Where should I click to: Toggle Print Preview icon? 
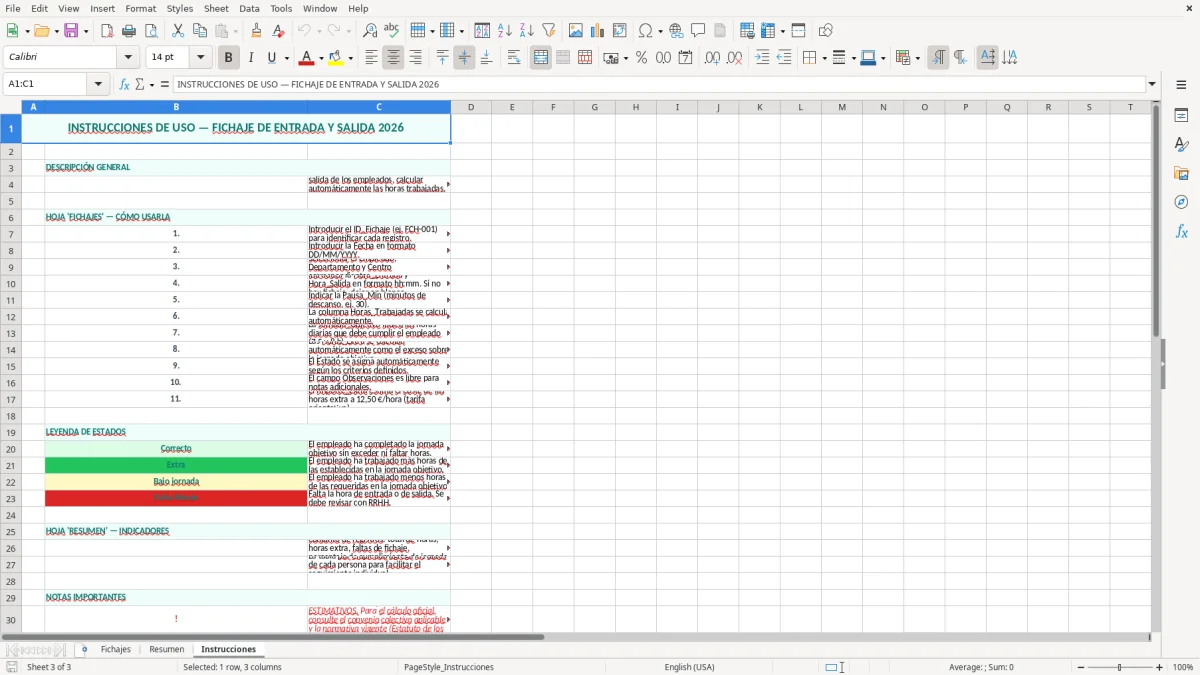point(151,31)
